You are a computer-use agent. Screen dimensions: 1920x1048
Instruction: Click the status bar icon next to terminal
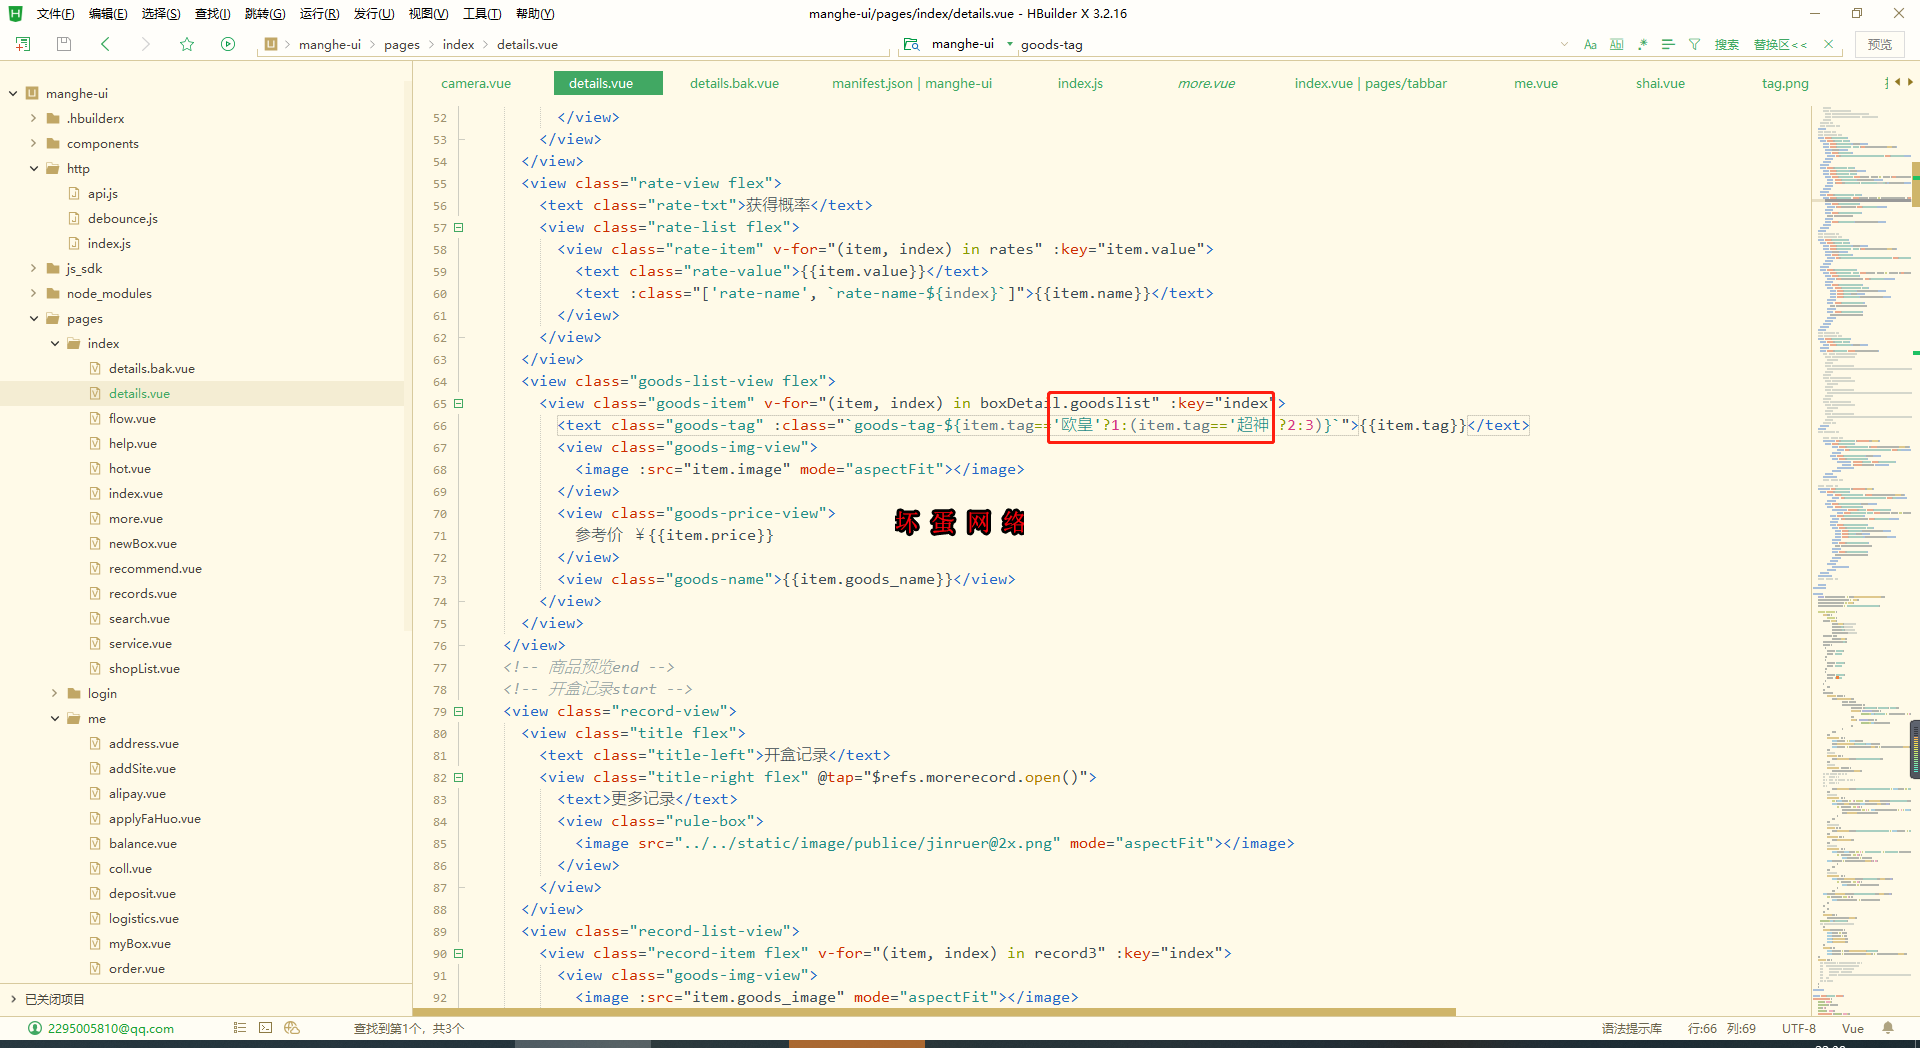pos(292,1027)
